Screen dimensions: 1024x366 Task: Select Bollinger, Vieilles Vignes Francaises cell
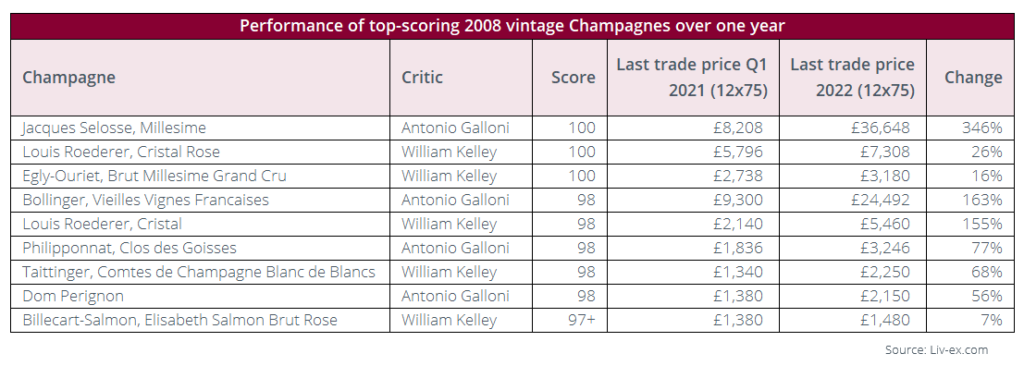tap(200, 200)
